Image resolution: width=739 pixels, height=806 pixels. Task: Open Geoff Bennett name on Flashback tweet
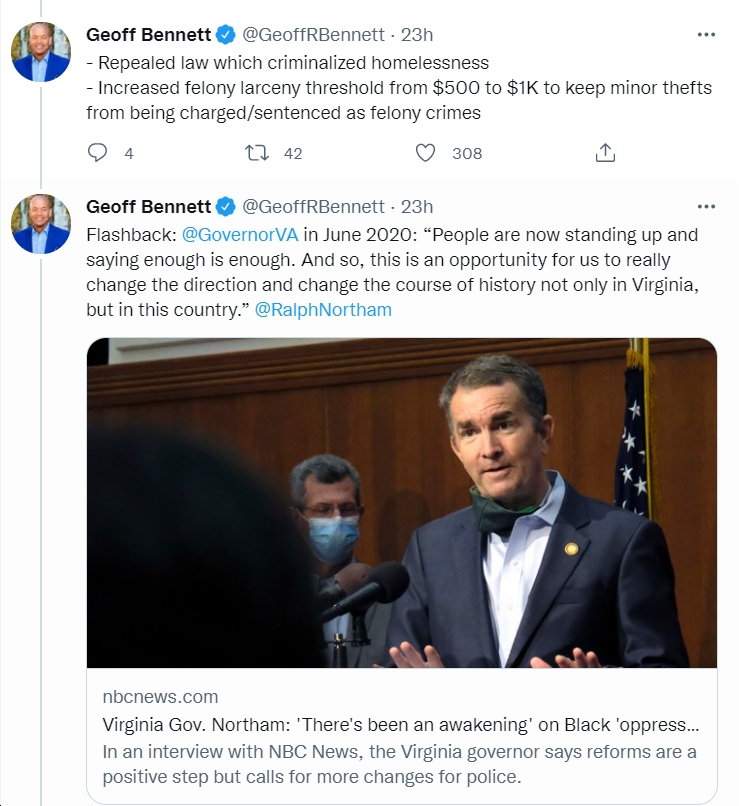click(149, 207)
